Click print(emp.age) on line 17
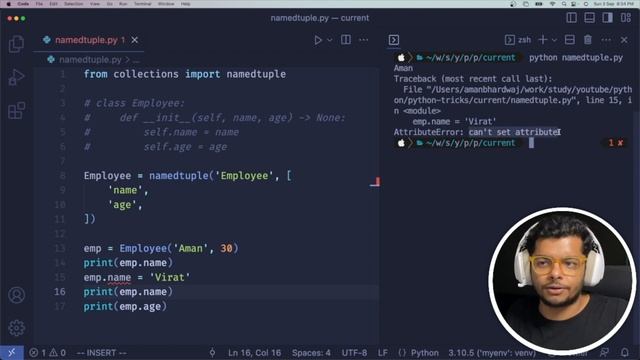Image resolution: width=640 pixels, height=360 pixels. (125, 306)
